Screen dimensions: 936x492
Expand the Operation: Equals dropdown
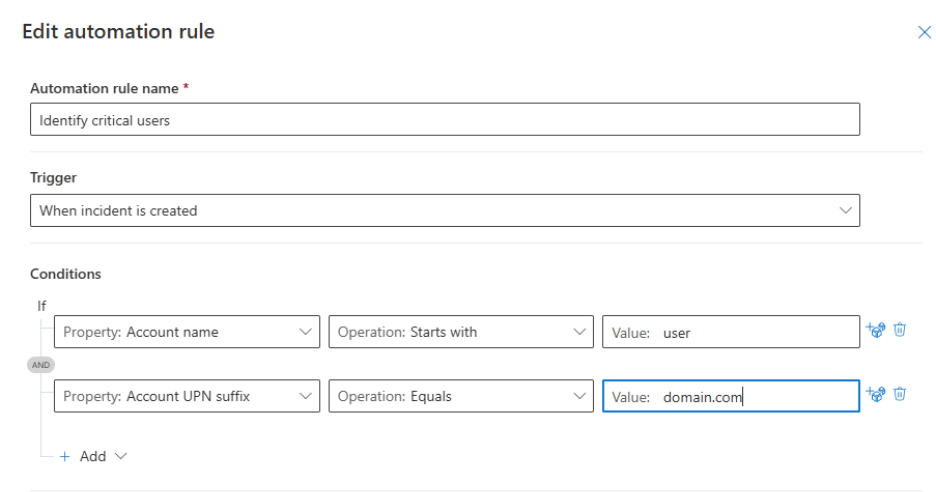(461, 396)
